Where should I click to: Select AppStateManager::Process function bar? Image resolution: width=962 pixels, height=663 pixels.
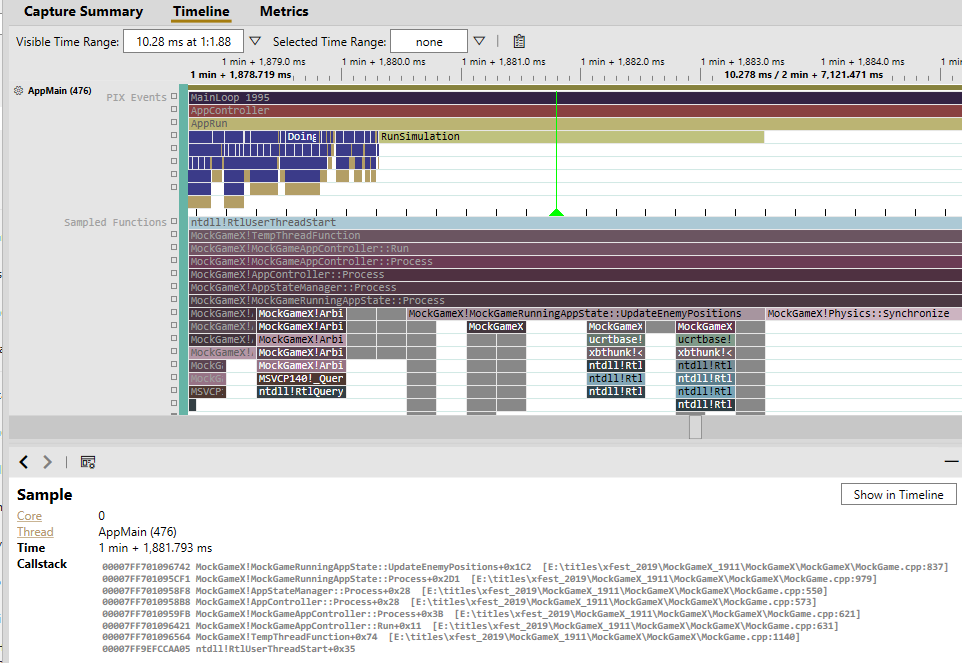[x=575, y=287]
